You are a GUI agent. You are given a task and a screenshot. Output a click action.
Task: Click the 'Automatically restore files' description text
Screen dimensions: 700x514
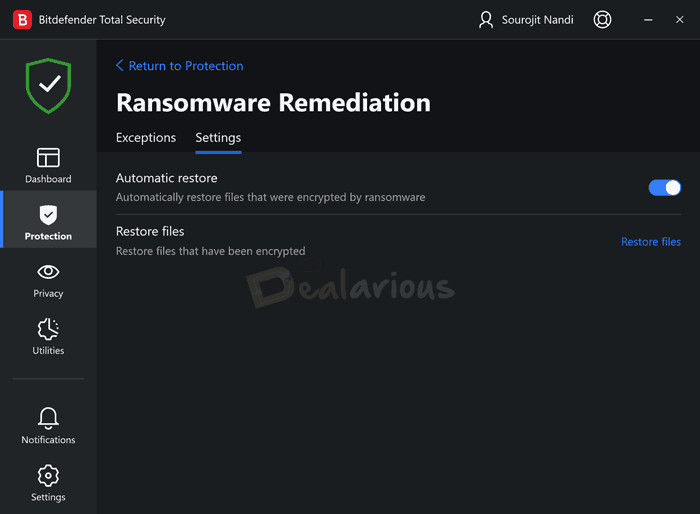[x=271, y=197]
